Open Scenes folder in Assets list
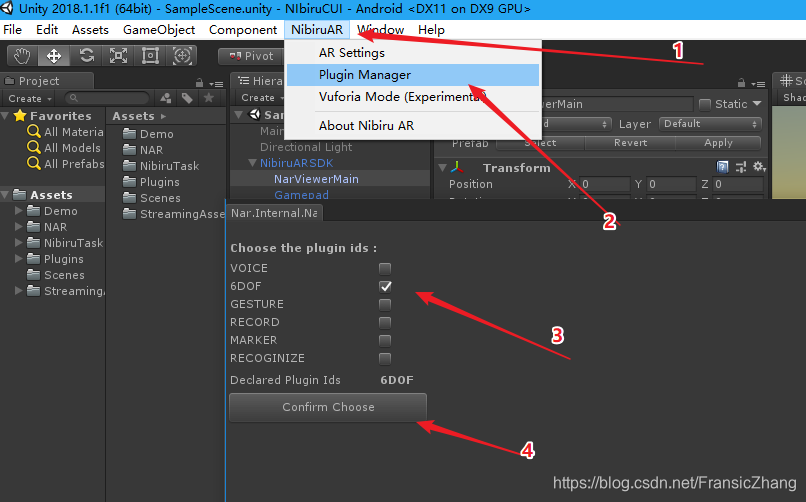The width and height of the screenshot is (806, 502). click(x=152, y=198)
